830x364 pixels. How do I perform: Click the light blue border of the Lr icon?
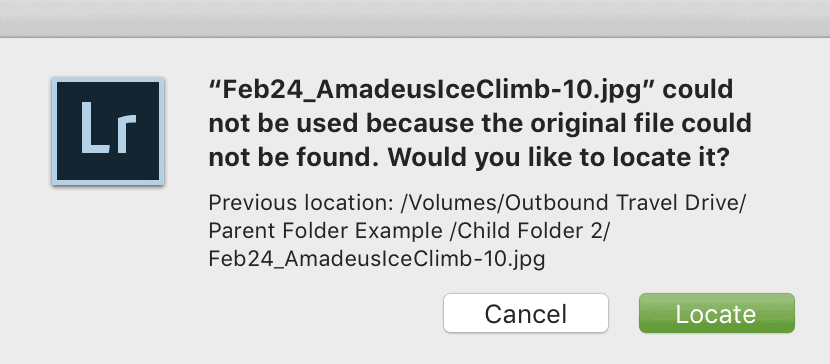(x=108, y=80)
